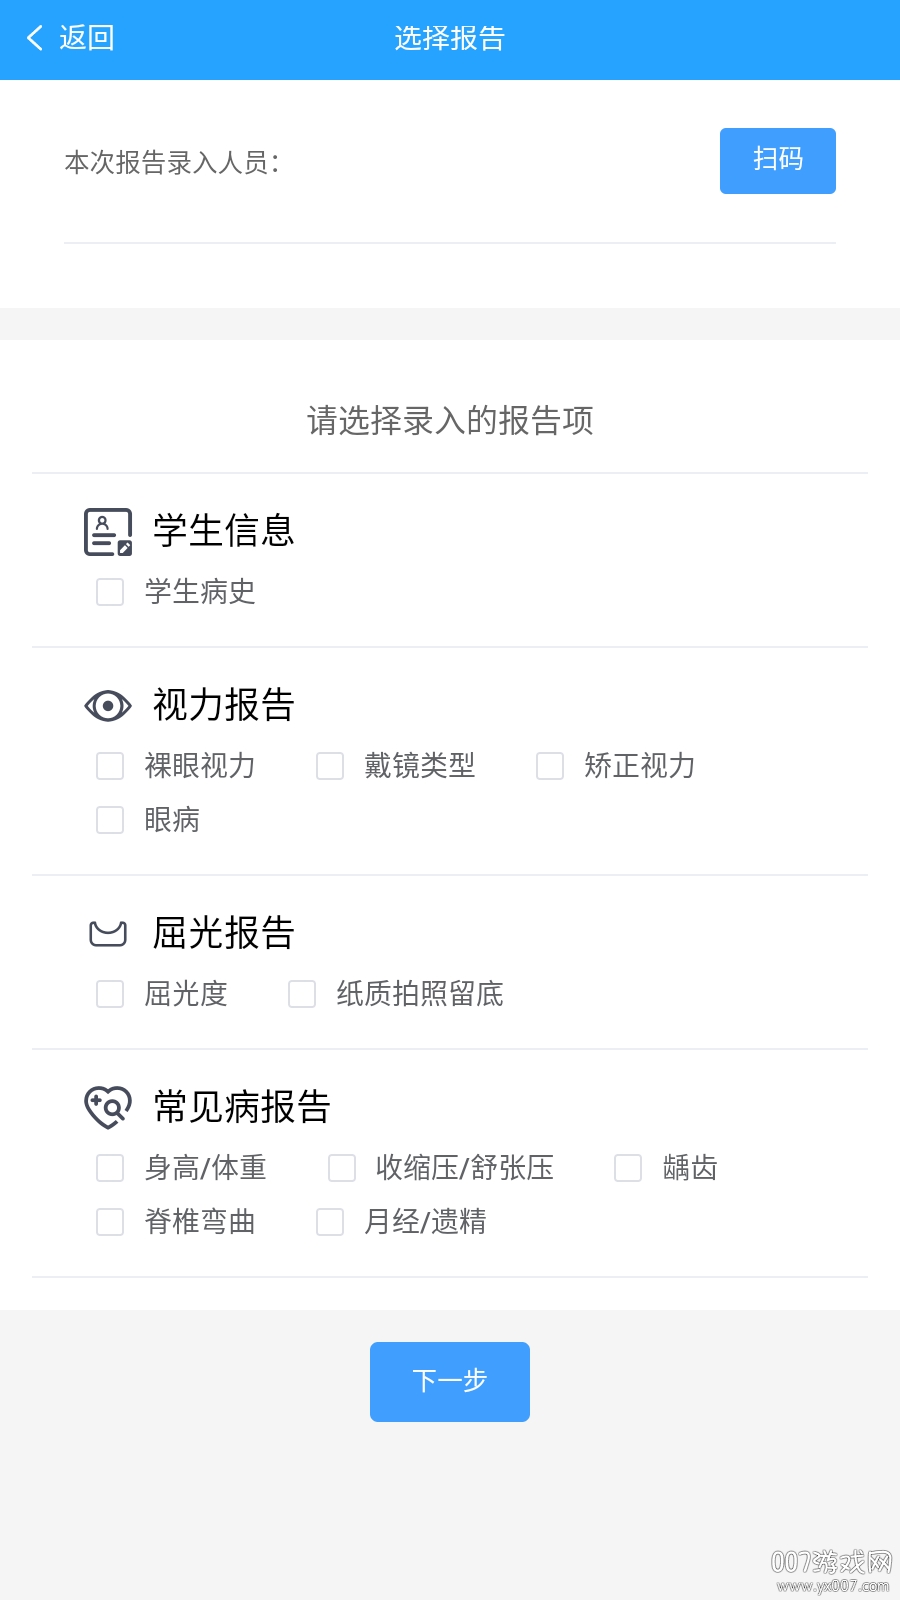The height and width of the screenshot is (1600, 900).
Task: Click the 屈光报告 section icon
Action: click(x=108, y=934)
